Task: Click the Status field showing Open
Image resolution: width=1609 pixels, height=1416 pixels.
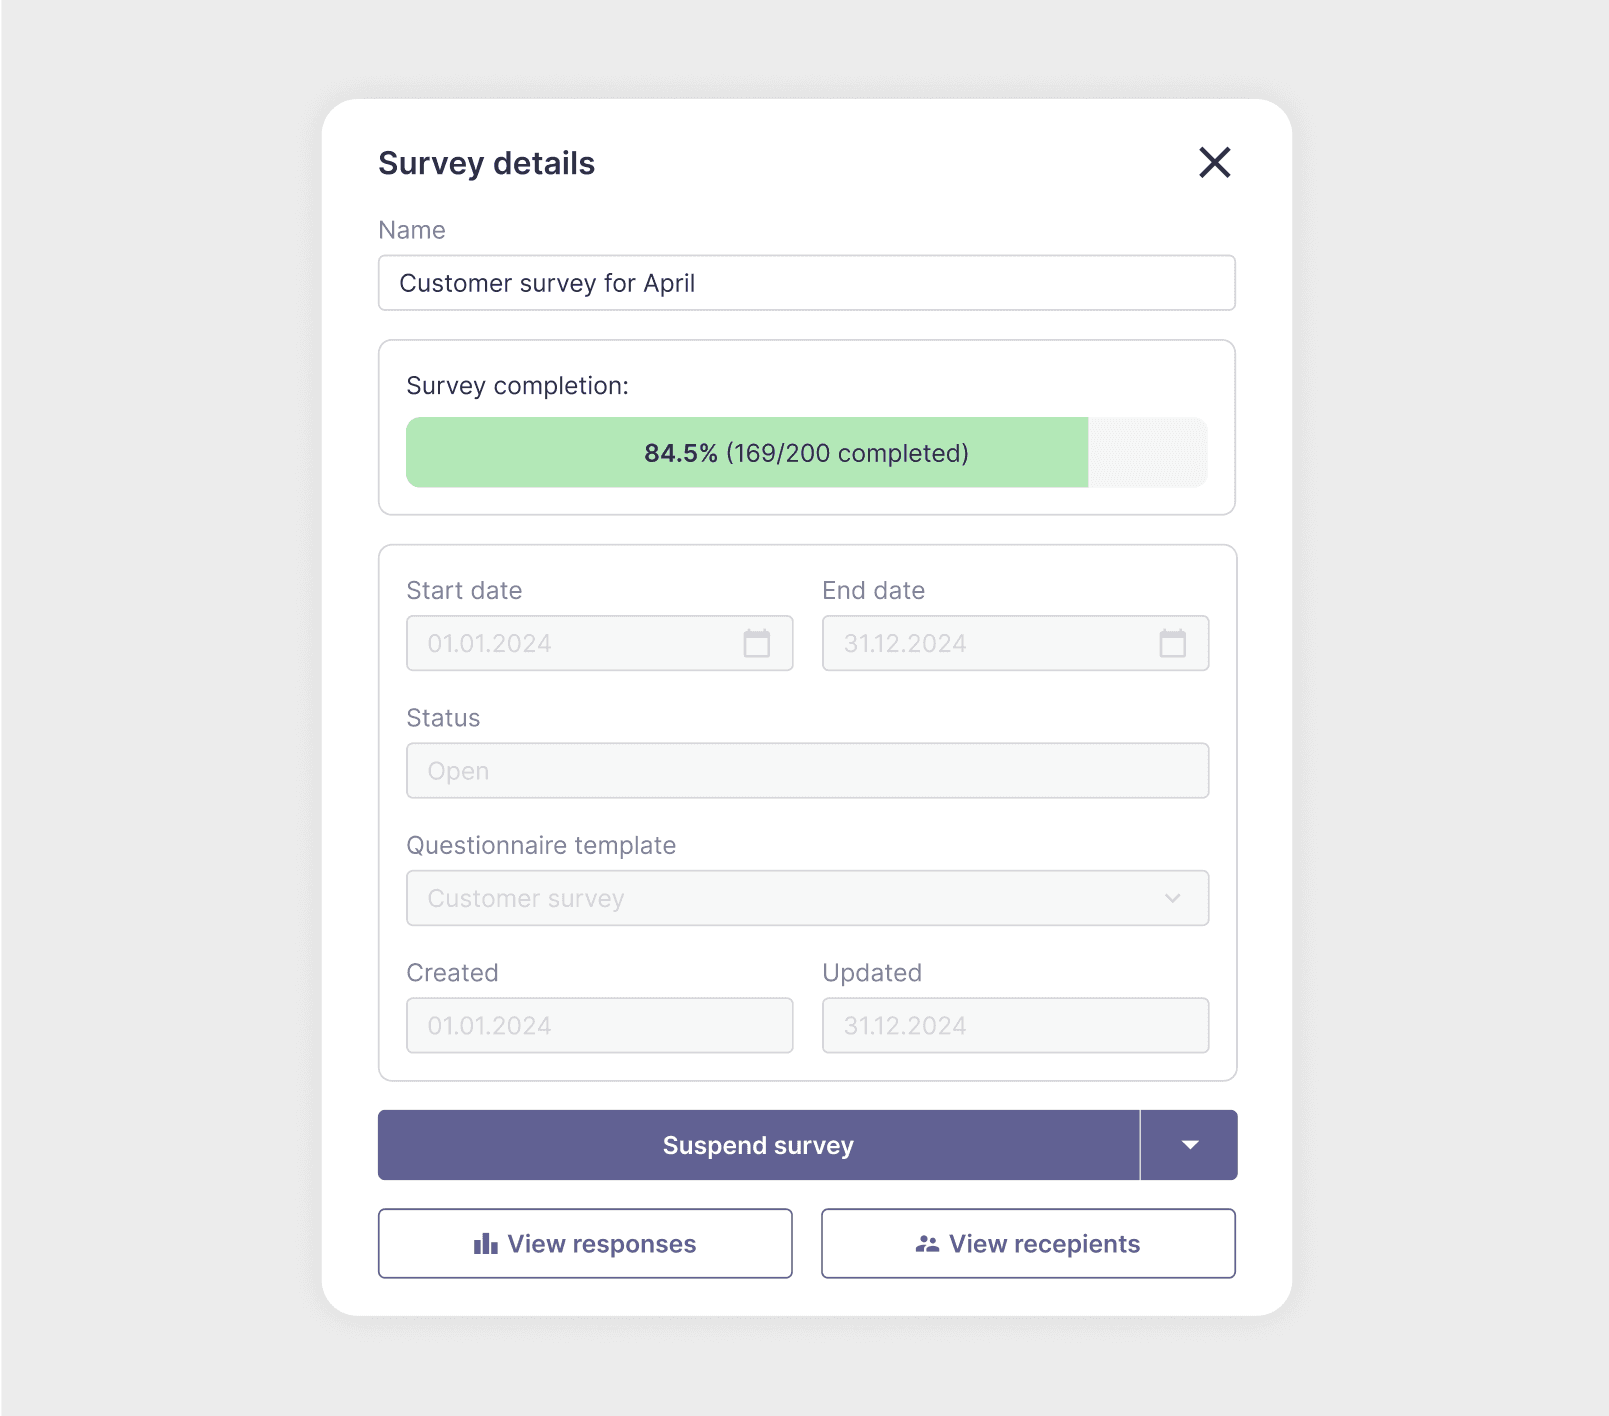Action: tap(806, 770)
